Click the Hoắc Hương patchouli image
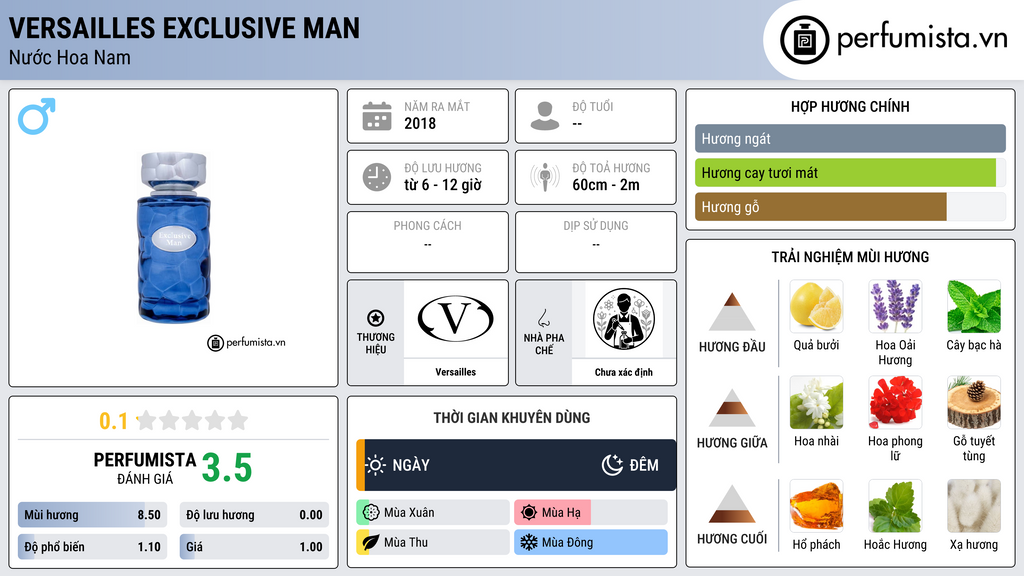 895,506
